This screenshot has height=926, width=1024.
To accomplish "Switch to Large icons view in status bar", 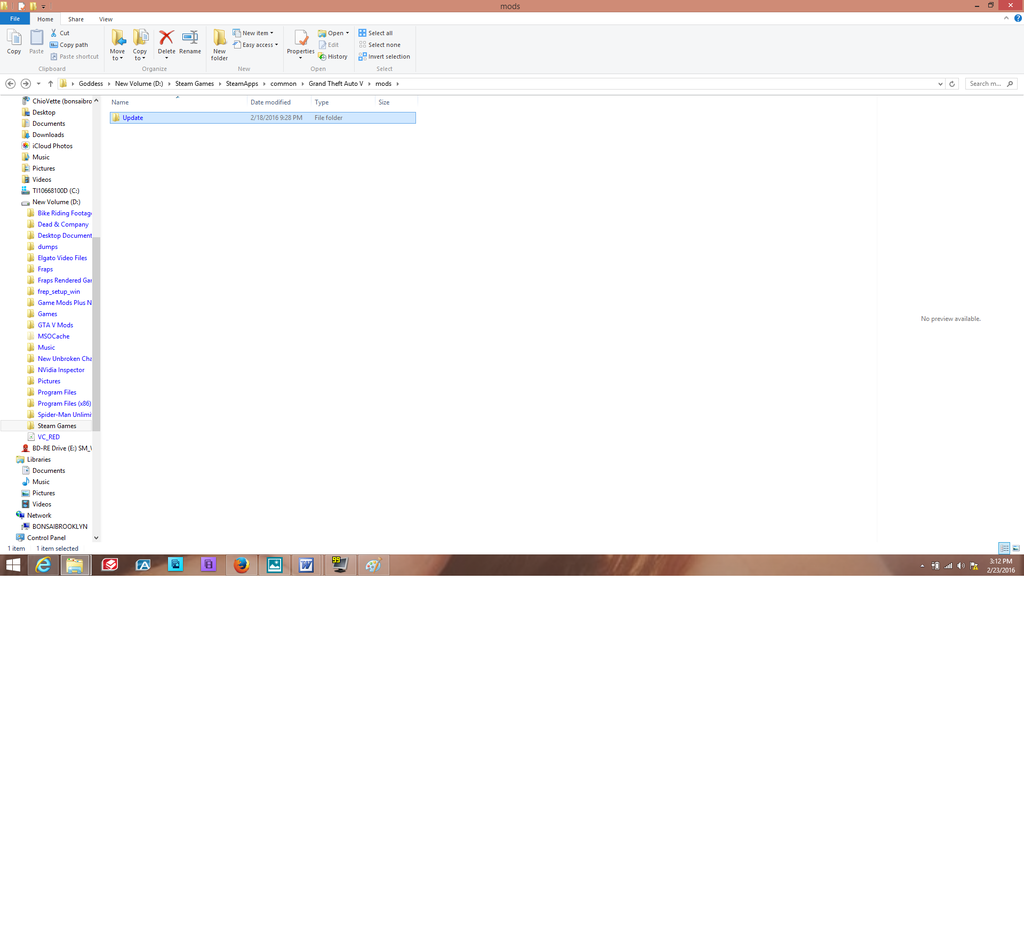I will coord(1016,548).
